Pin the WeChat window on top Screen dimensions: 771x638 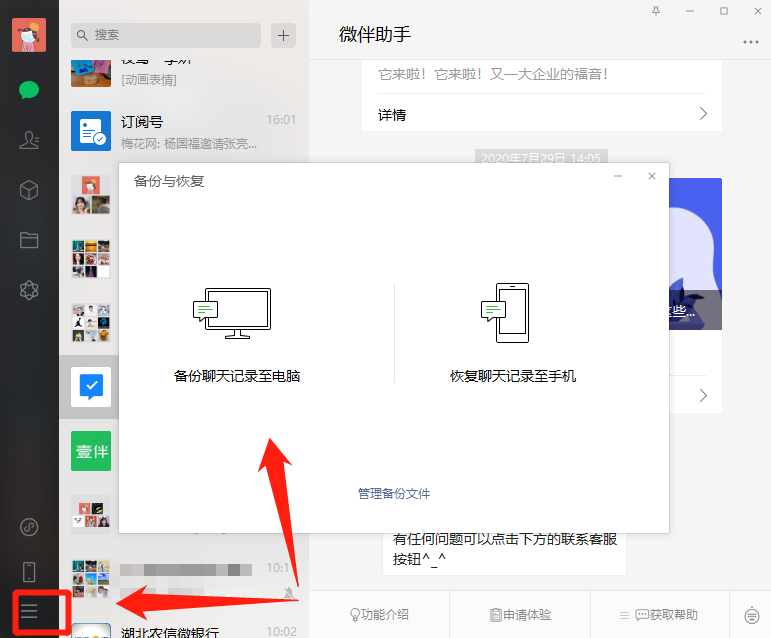[x=656, y=11]
